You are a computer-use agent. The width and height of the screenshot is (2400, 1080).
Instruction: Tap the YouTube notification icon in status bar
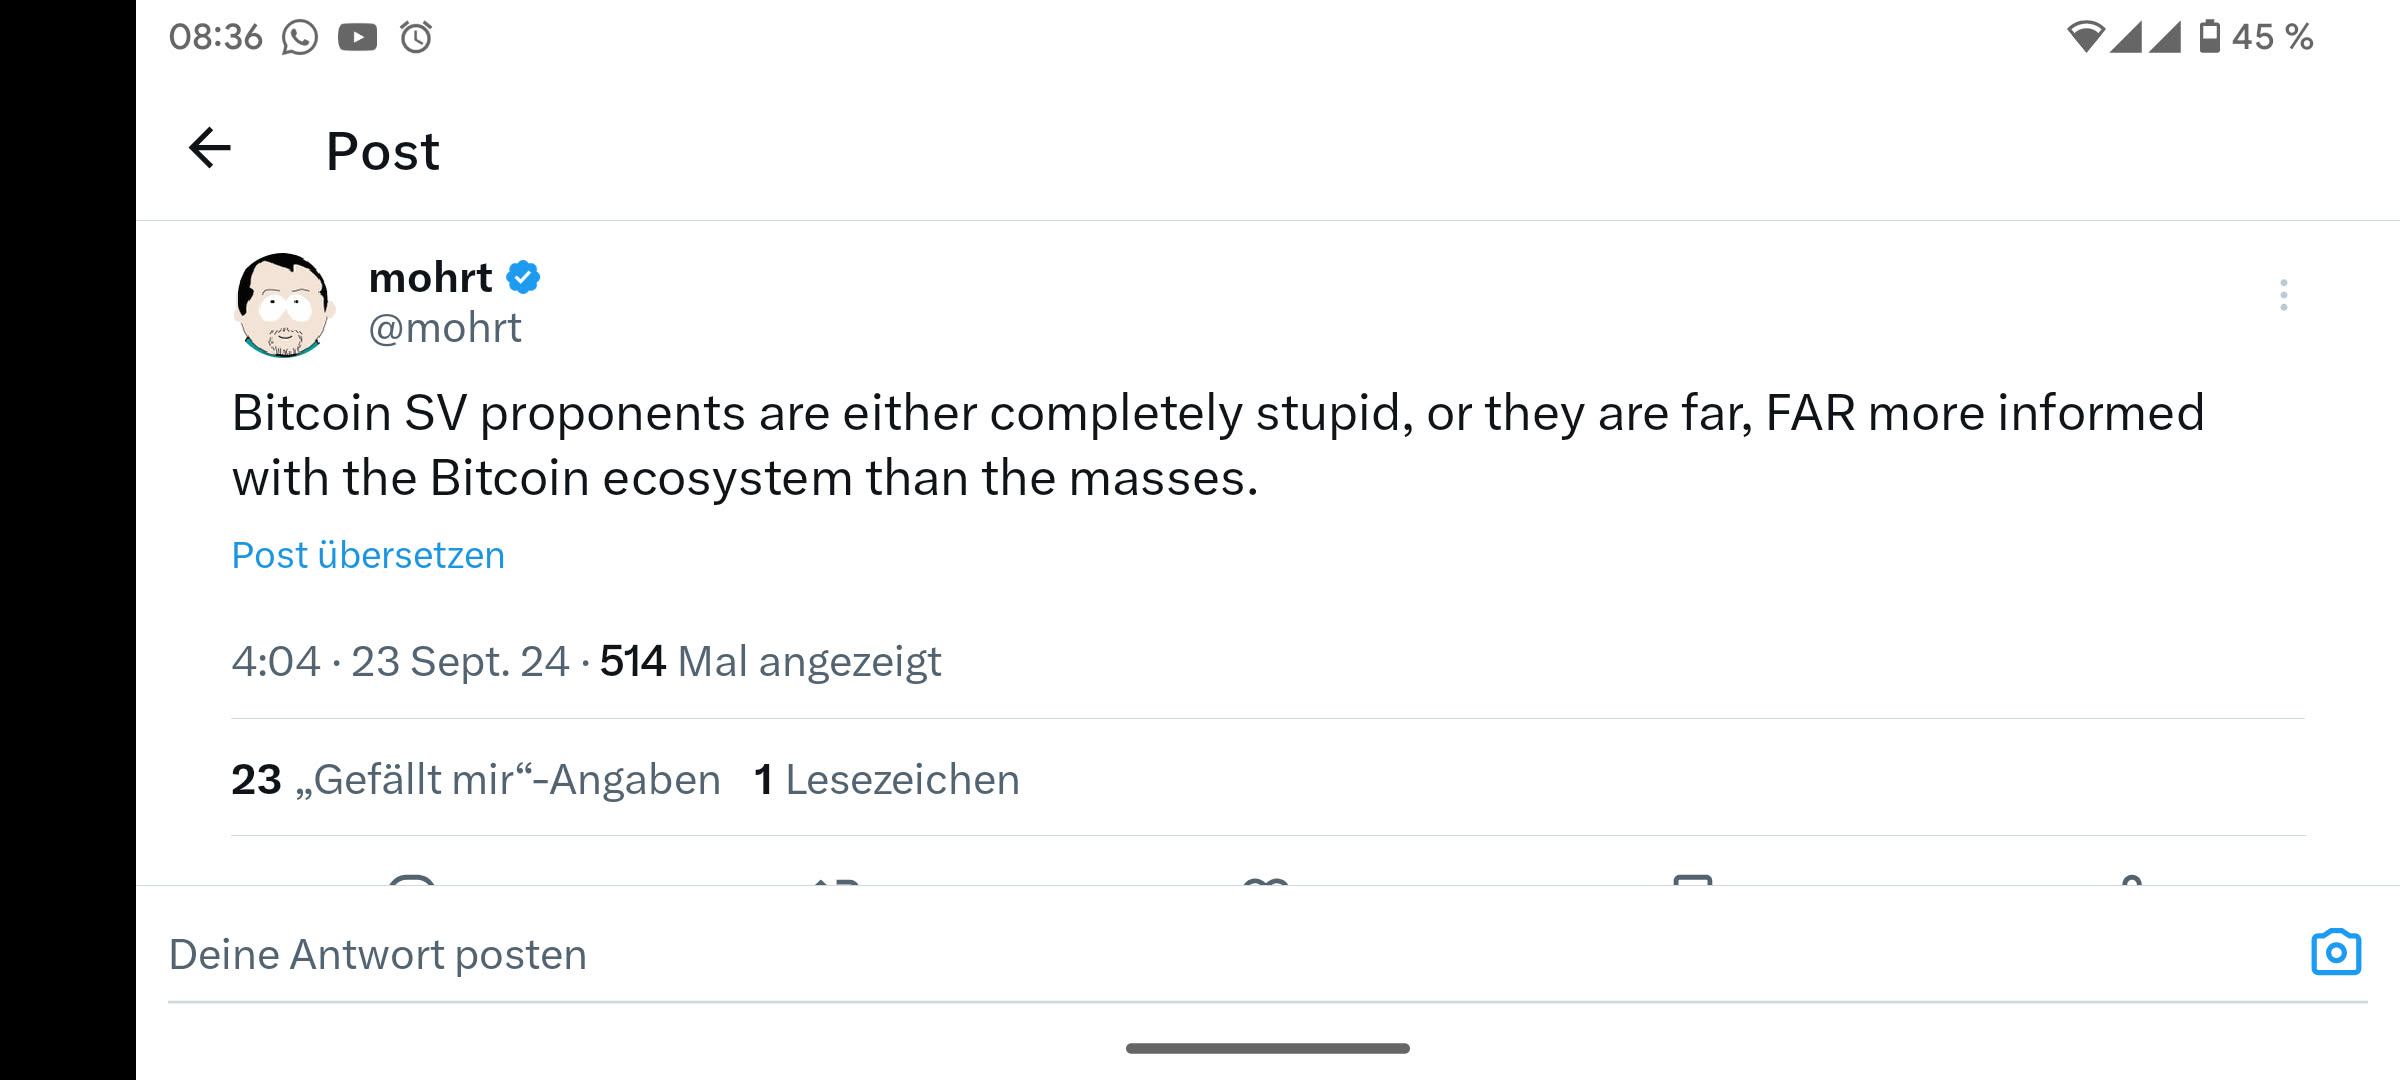(x=357, y=38)
